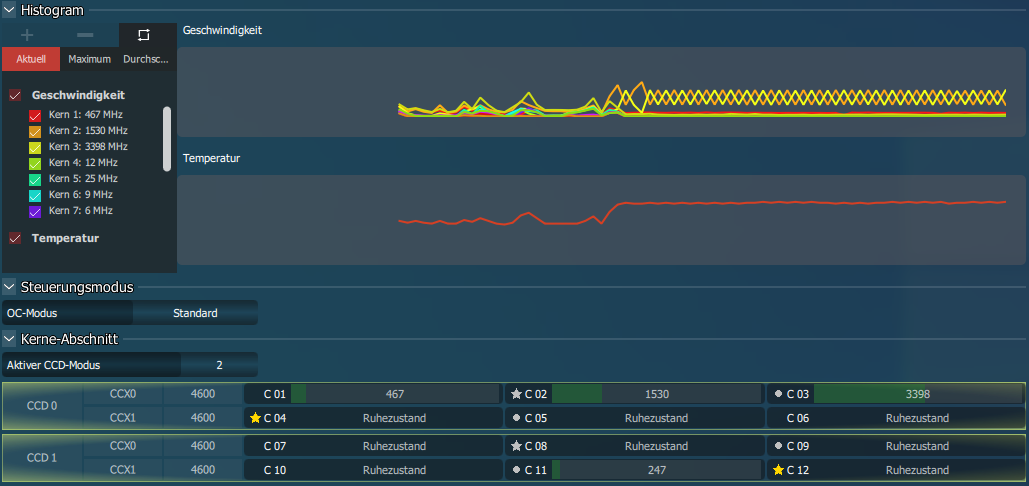Screen dimensions: 1029x486
Task: Collapse the Steuerungsmodus section
Action: tap(9, 287)
